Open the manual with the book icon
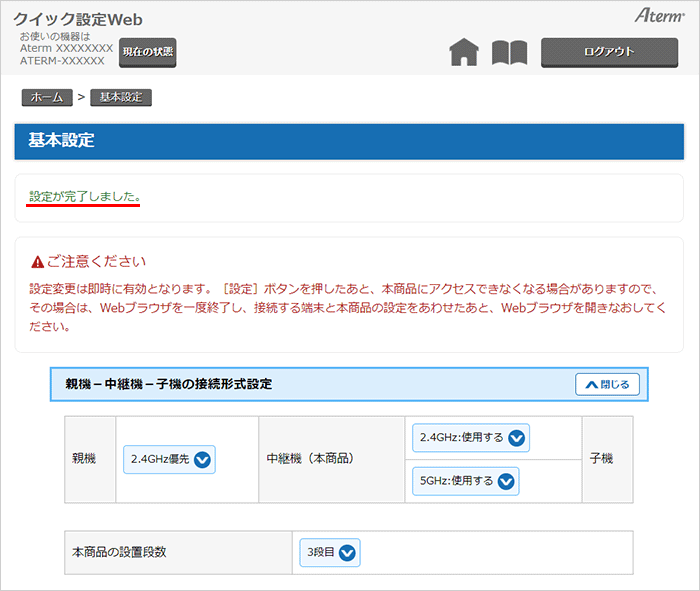Viewport: 700px width, 591px height. (509, 53)
